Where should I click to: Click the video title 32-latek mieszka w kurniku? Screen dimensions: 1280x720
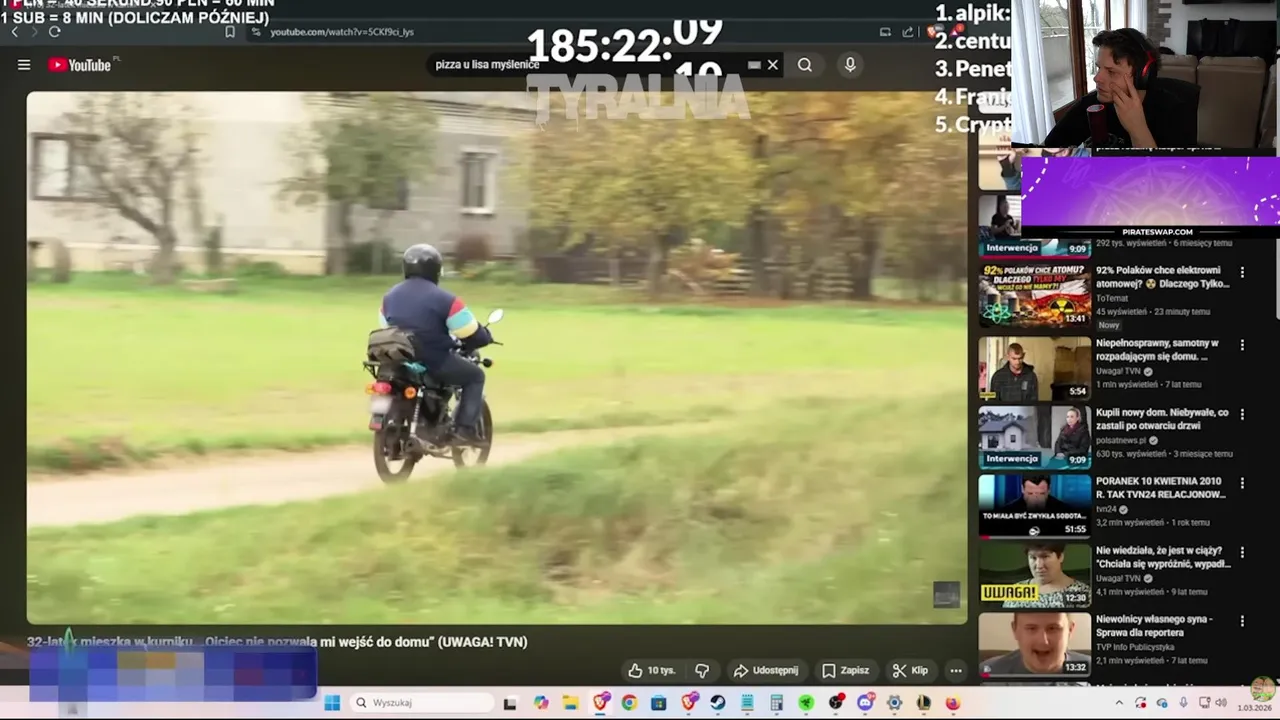(x=277, y=642)
